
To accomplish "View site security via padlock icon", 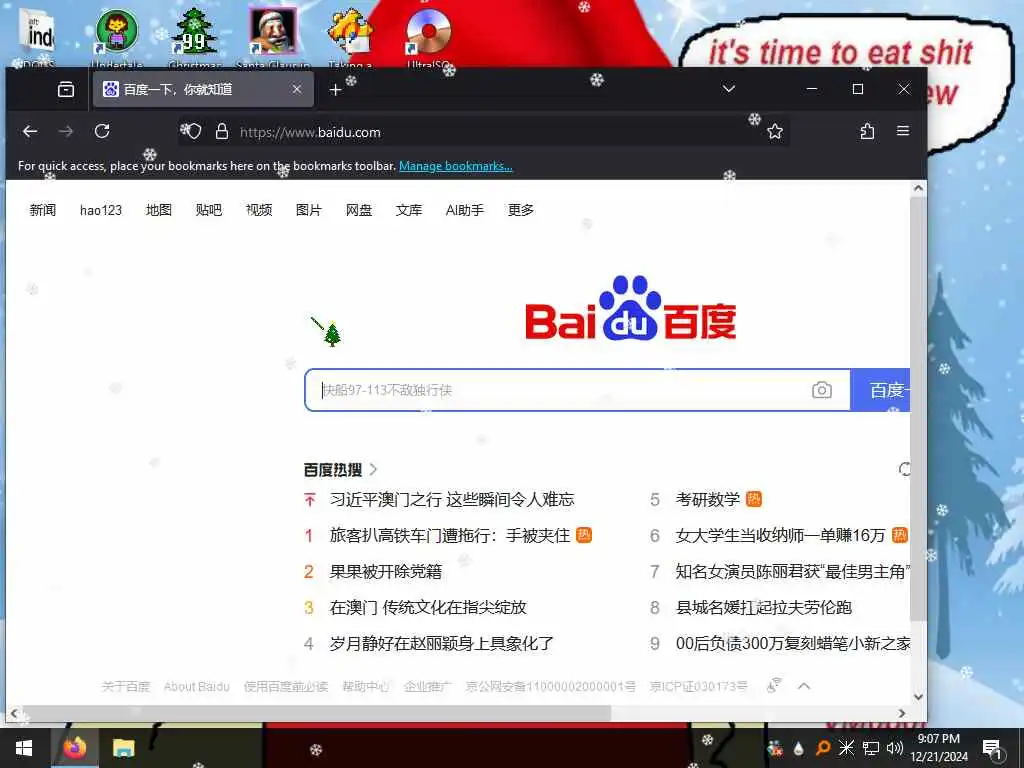I will pos(222,131).
